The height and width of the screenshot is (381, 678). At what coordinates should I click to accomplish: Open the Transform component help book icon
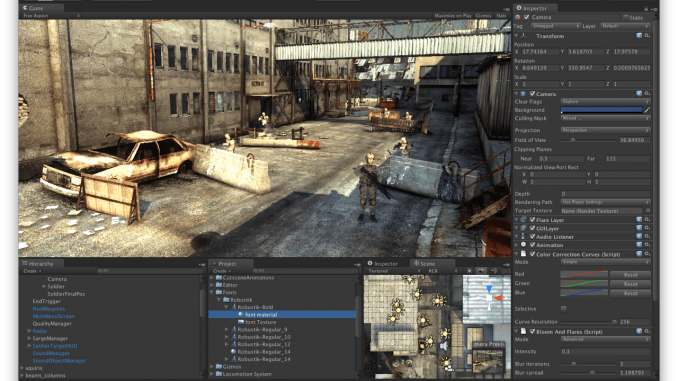pyautogui.click(x=639, y=36)
